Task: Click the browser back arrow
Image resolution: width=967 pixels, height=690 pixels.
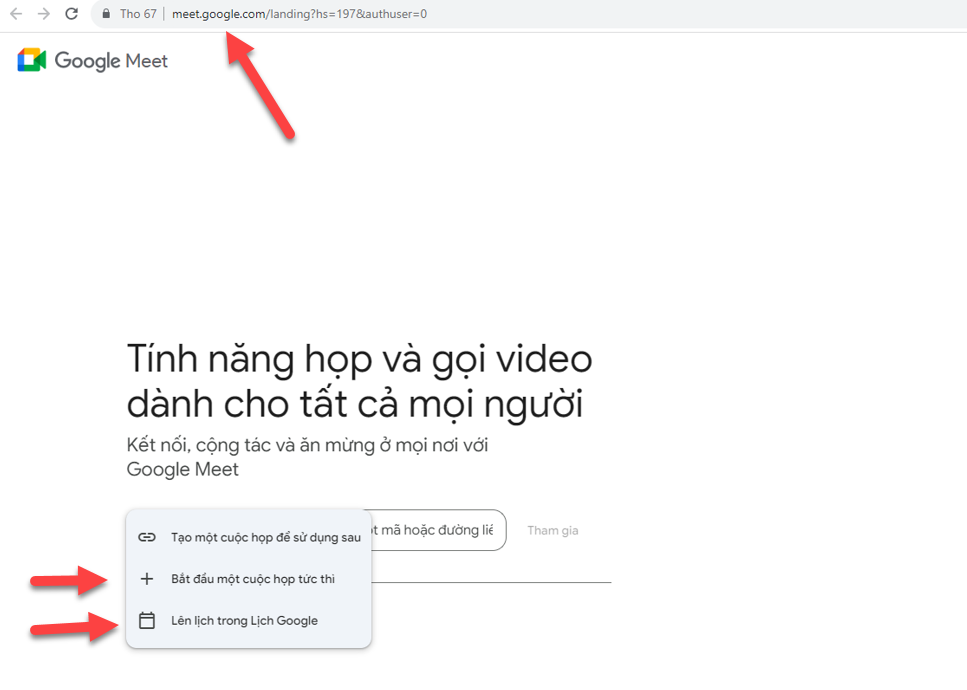Action: tap(16, 14)
